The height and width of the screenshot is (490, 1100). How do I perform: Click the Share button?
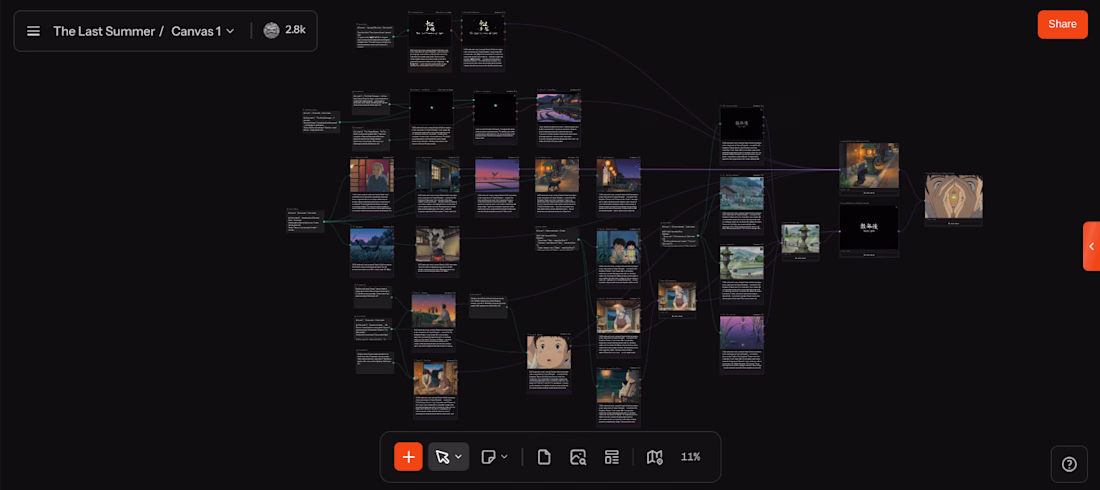1062,25
